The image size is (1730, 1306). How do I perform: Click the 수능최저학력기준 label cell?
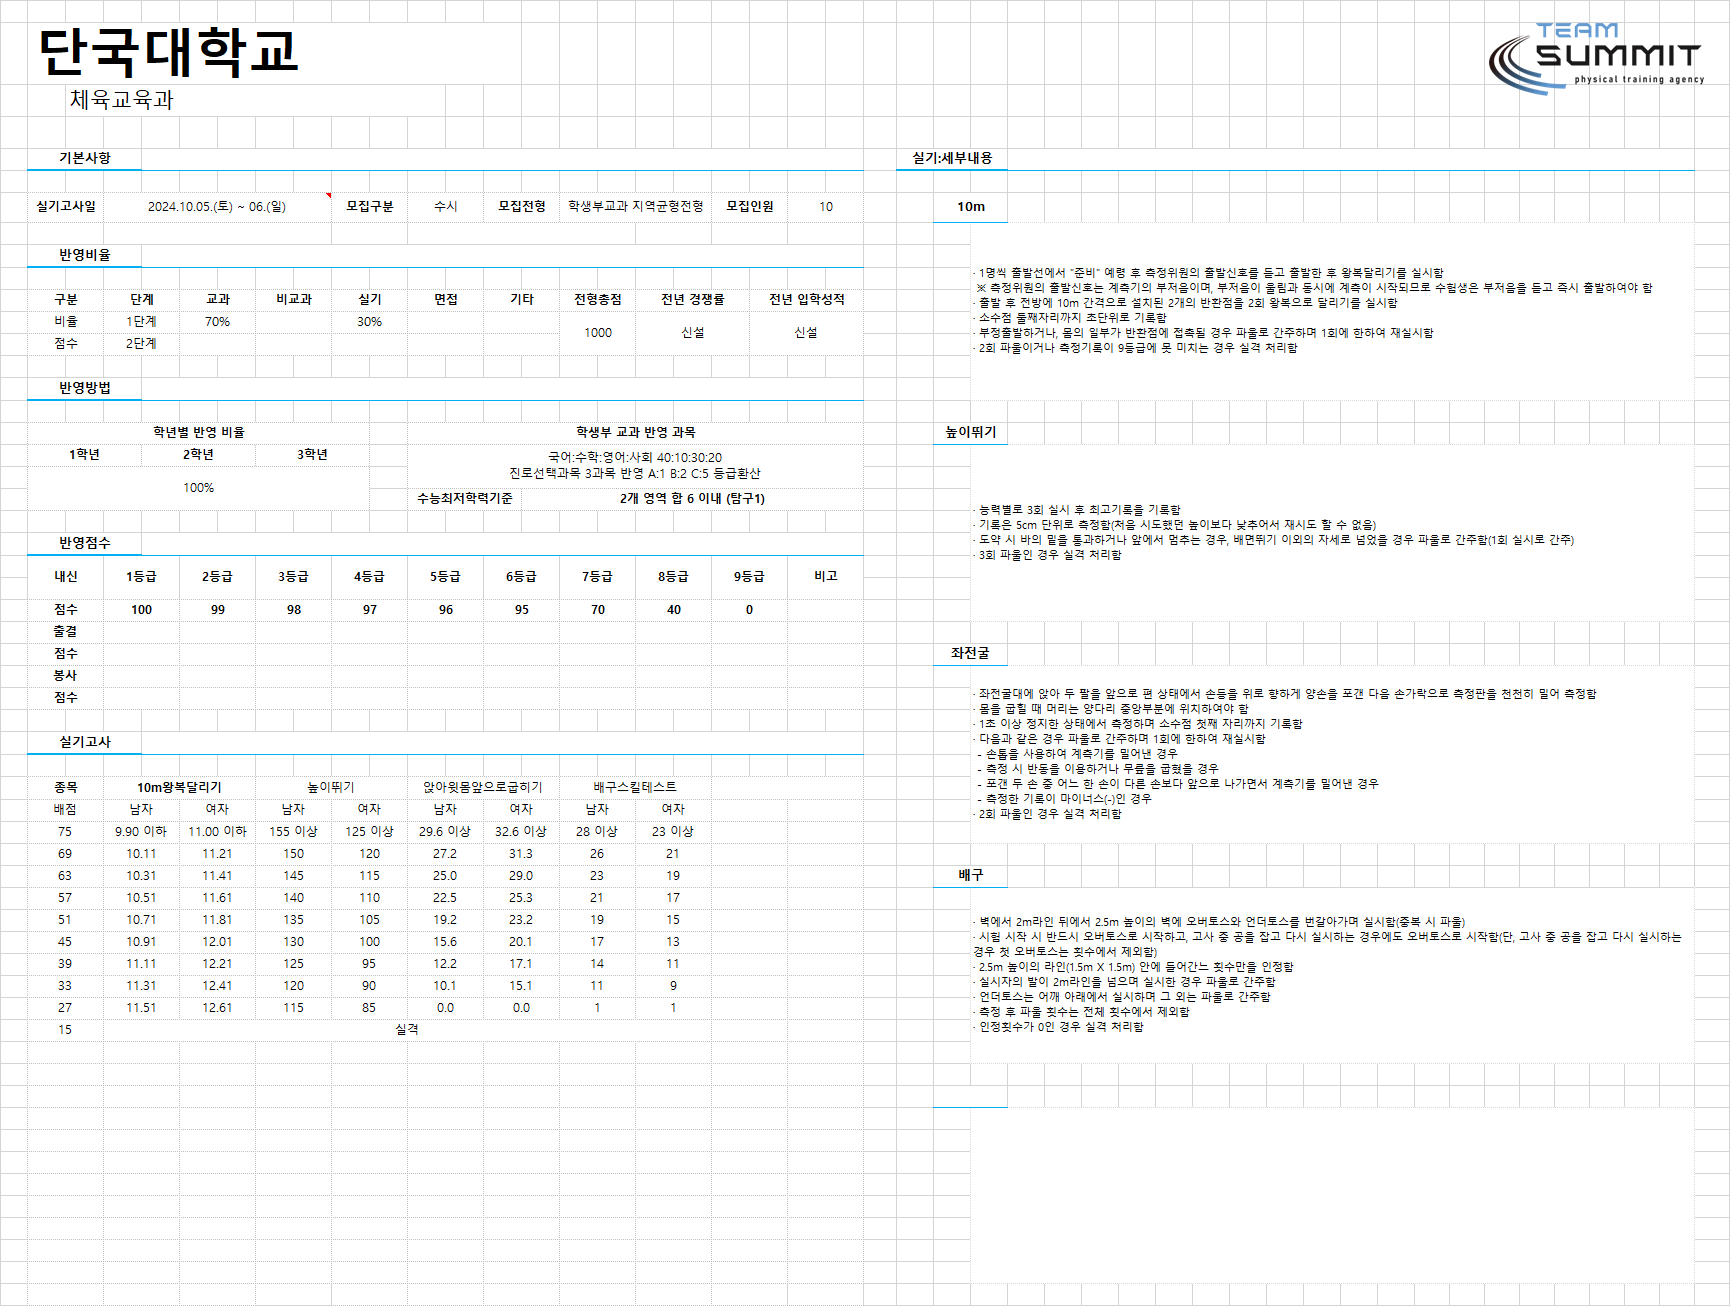465,498
